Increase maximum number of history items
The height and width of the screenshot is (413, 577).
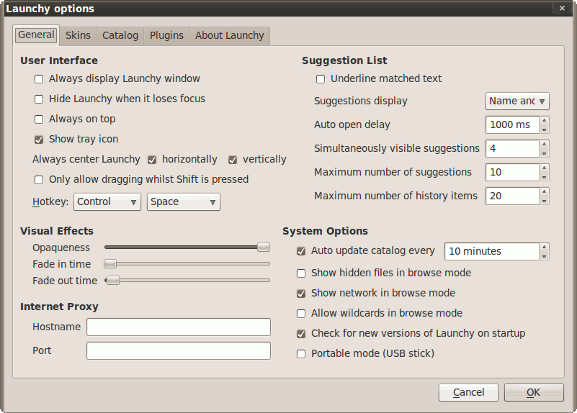point(544,191)
